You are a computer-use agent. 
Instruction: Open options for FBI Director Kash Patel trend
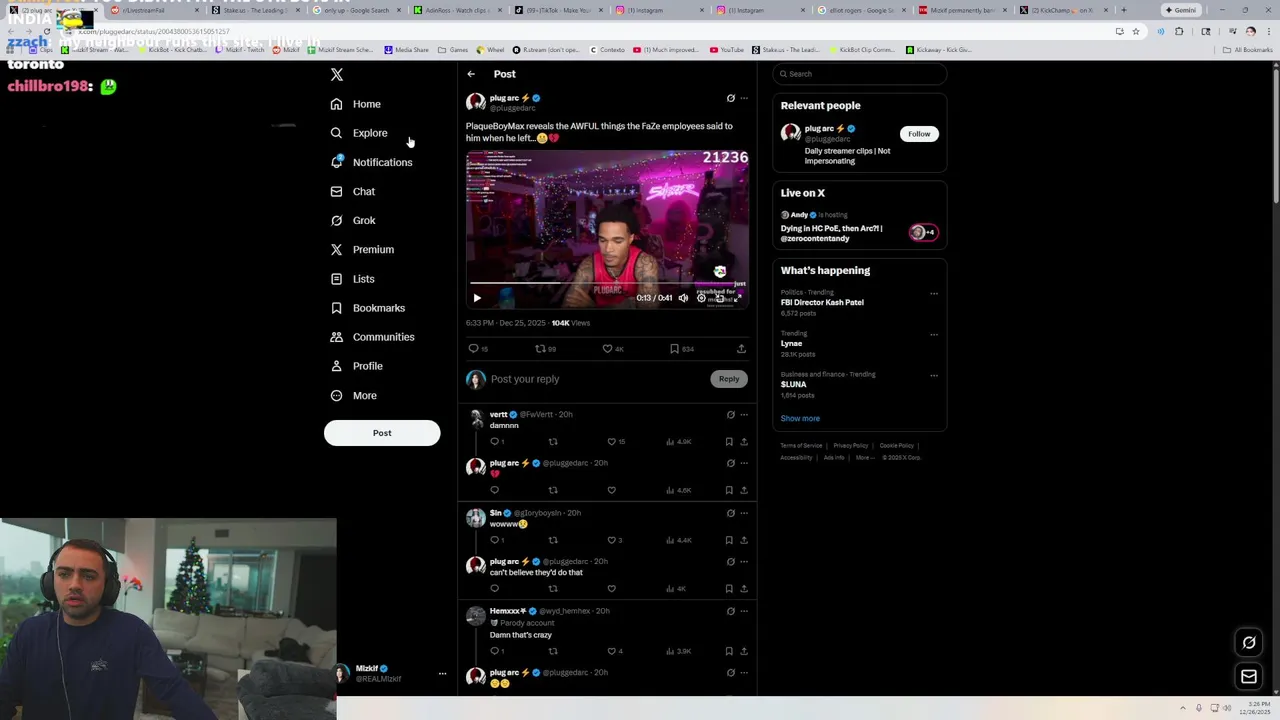[934, 294]
